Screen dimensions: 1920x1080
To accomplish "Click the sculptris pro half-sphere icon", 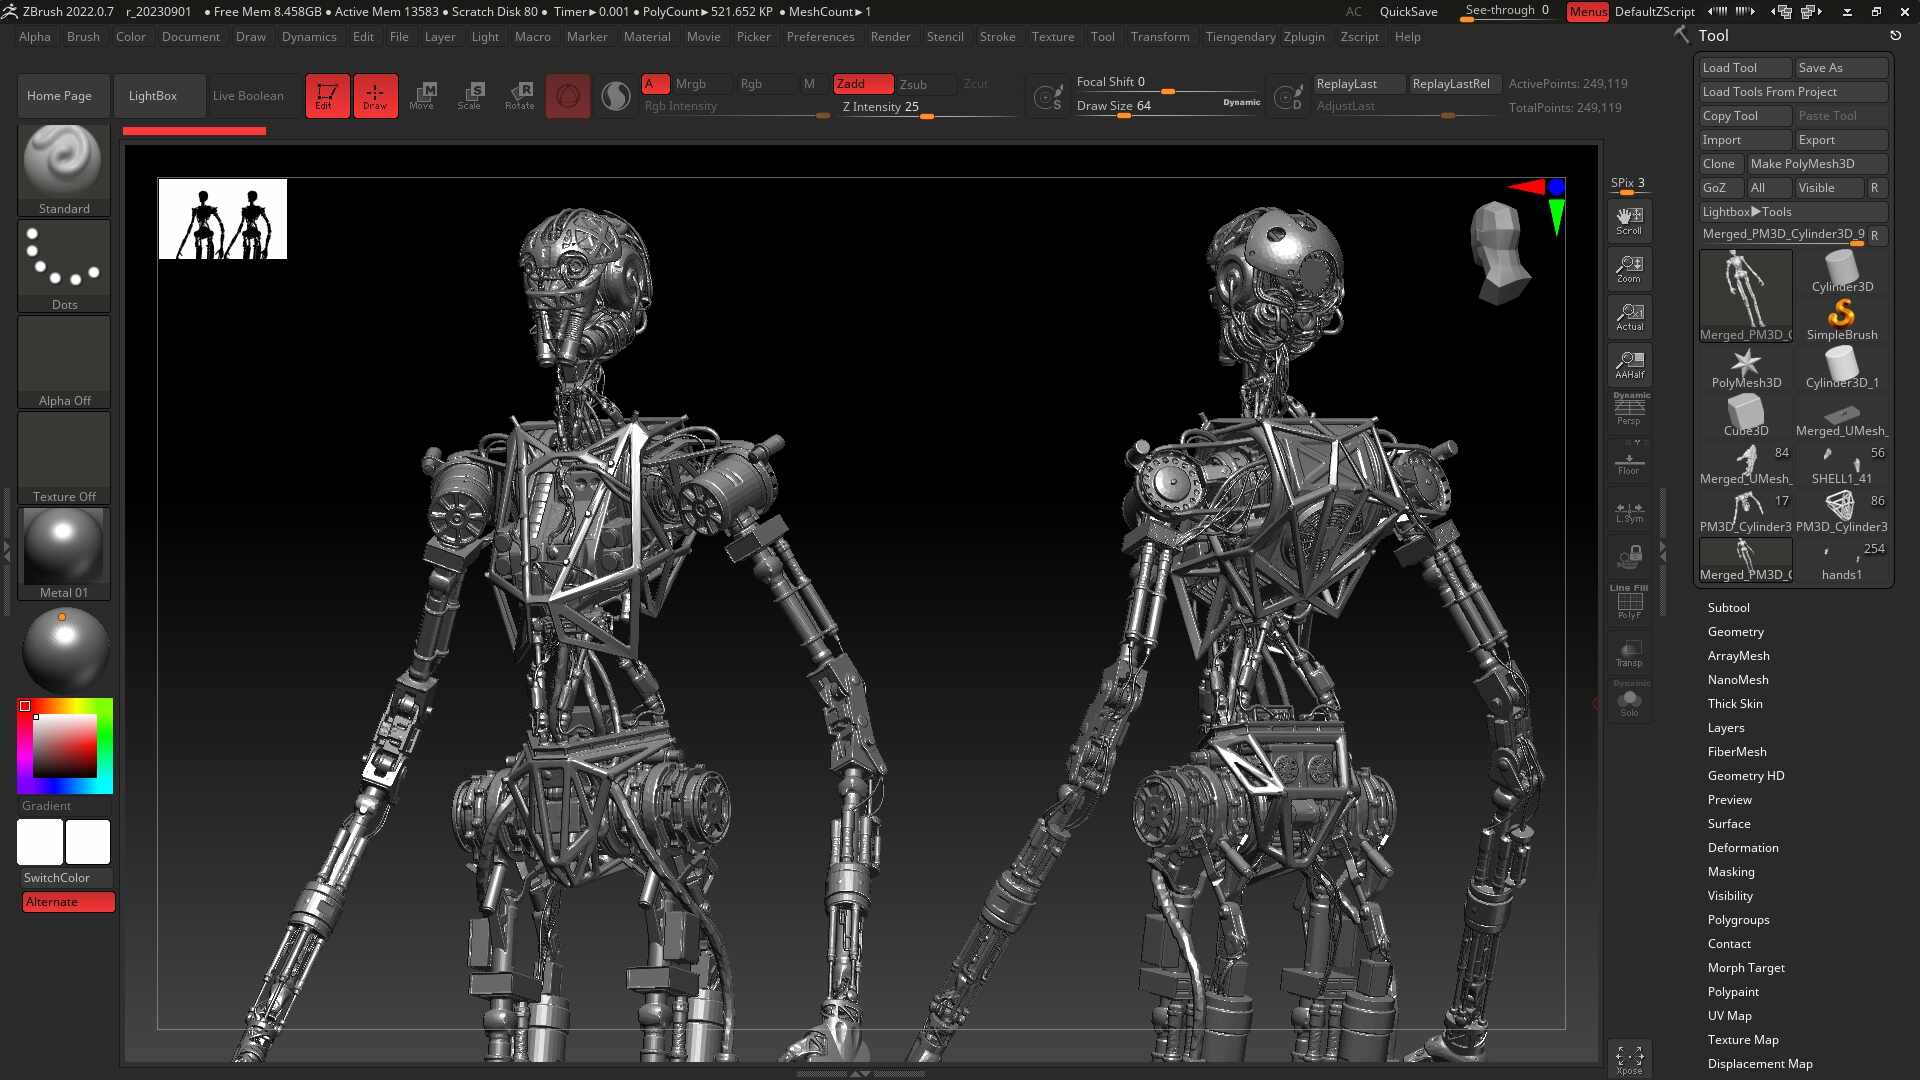I will (616, 96).
